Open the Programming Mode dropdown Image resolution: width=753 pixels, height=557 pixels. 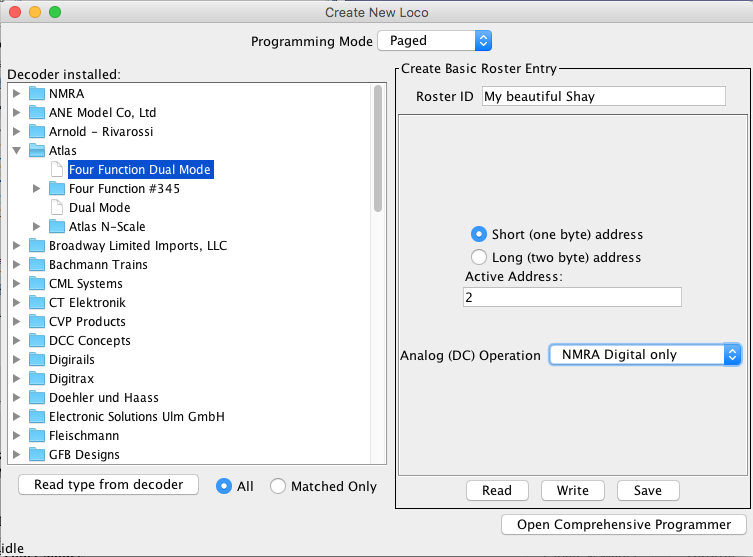(434, 41)
